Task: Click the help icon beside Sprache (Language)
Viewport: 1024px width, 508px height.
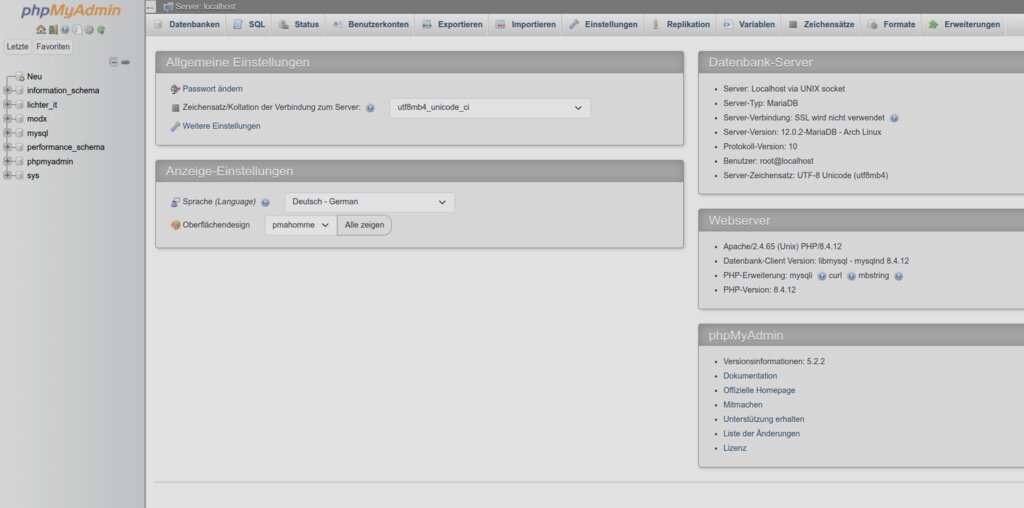Action: pyautogui.click(x=266, y=203)
